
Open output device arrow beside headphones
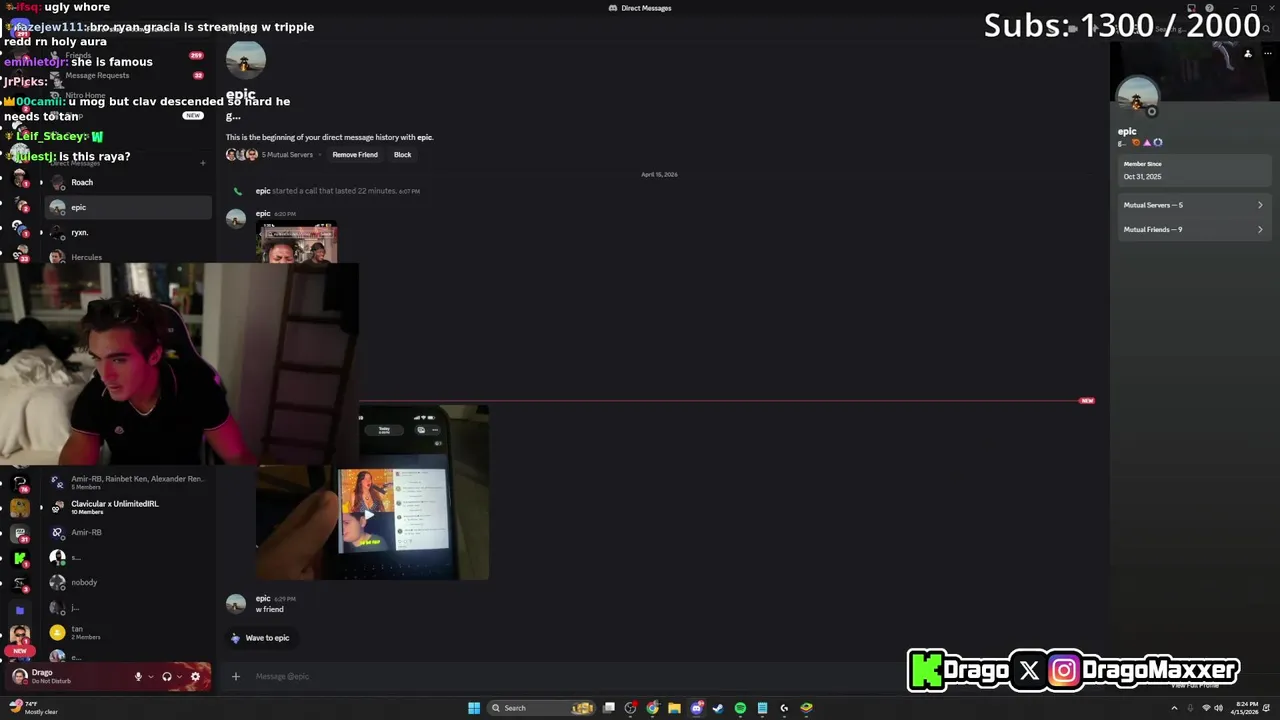[x=179, y=677]
